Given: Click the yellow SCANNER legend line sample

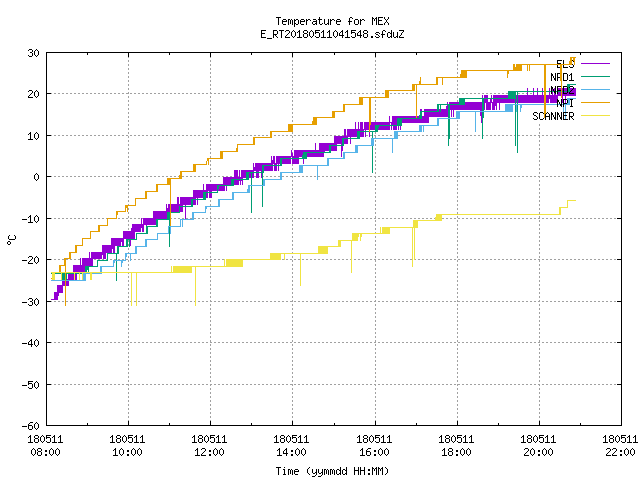Looking at the screenshot, I should pyautogui.click(x=595, y=116).
